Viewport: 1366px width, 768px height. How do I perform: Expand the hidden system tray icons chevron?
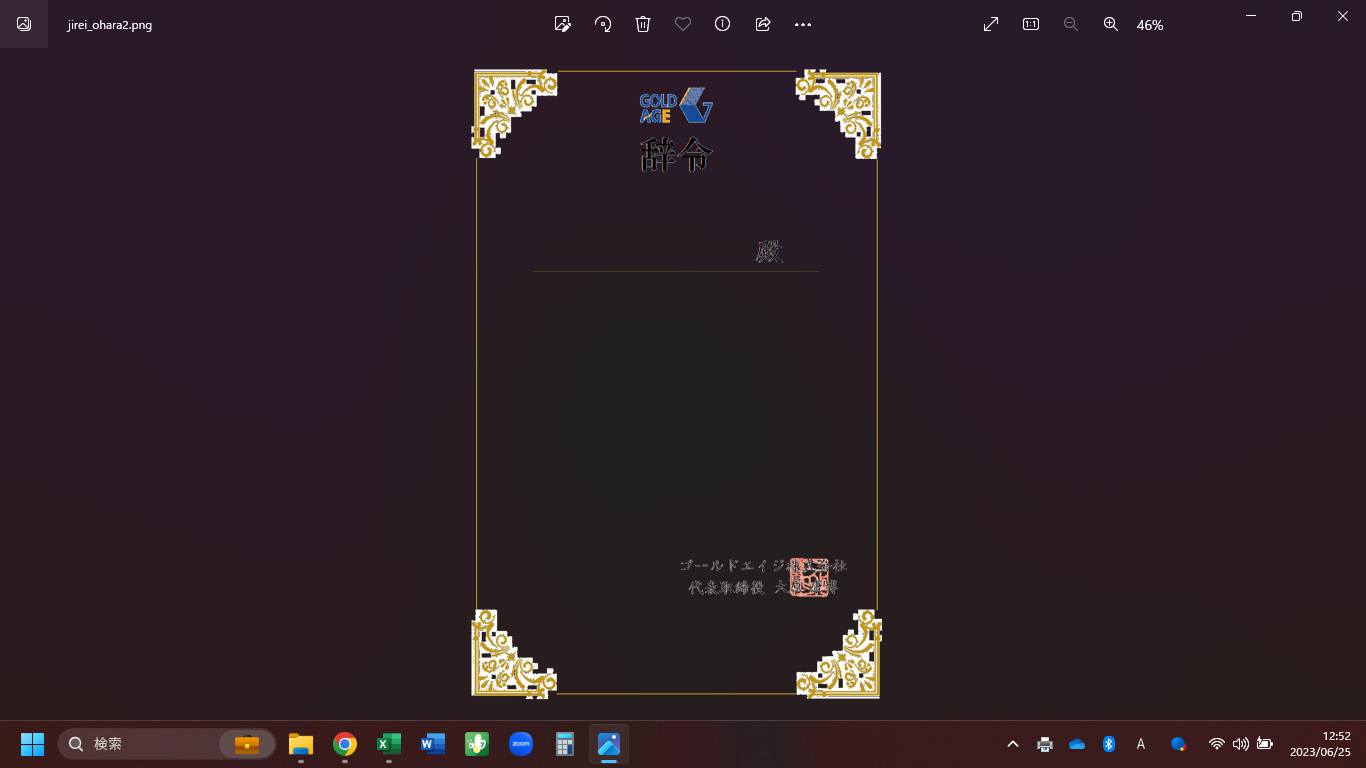(1013, 744)
